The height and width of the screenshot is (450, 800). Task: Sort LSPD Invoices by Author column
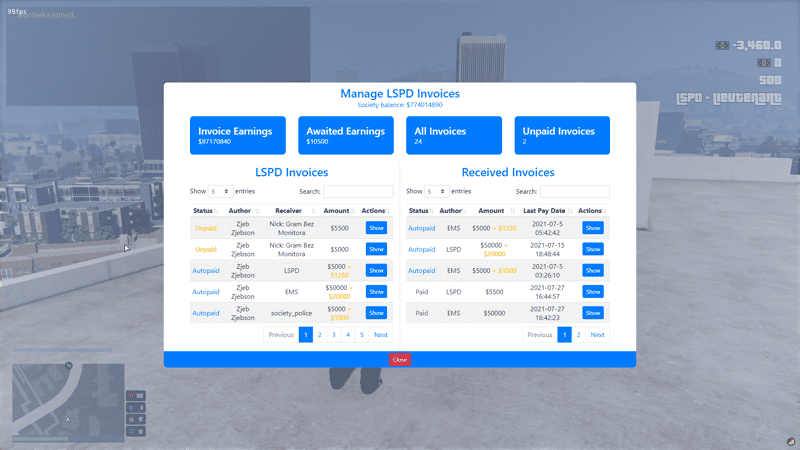coord(243,211)
